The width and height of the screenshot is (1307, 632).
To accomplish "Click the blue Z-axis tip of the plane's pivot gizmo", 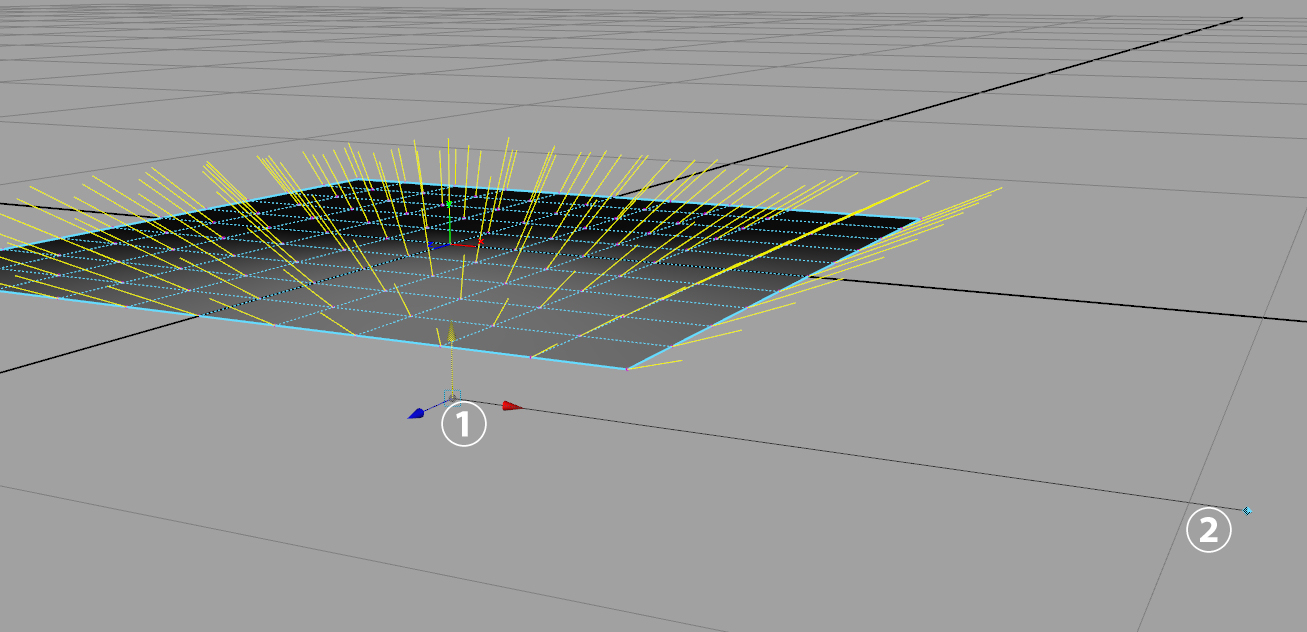I will [x=432, y=244].
